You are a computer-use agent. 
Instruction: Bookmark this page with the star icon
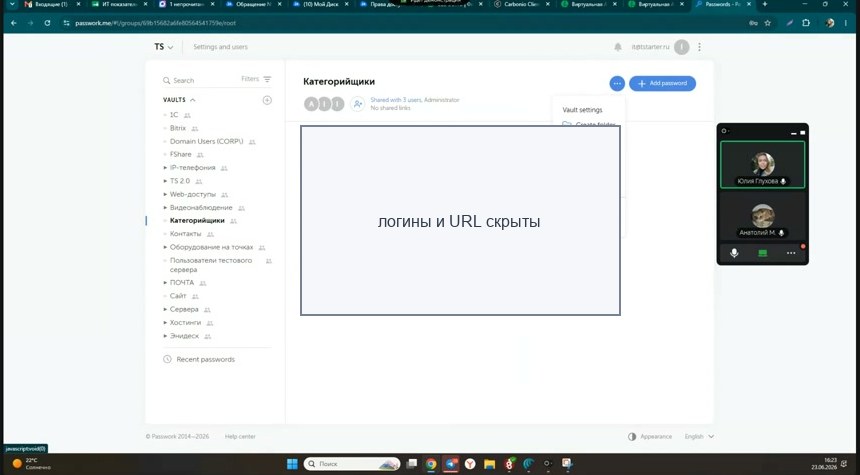click(x=767, y=23)
